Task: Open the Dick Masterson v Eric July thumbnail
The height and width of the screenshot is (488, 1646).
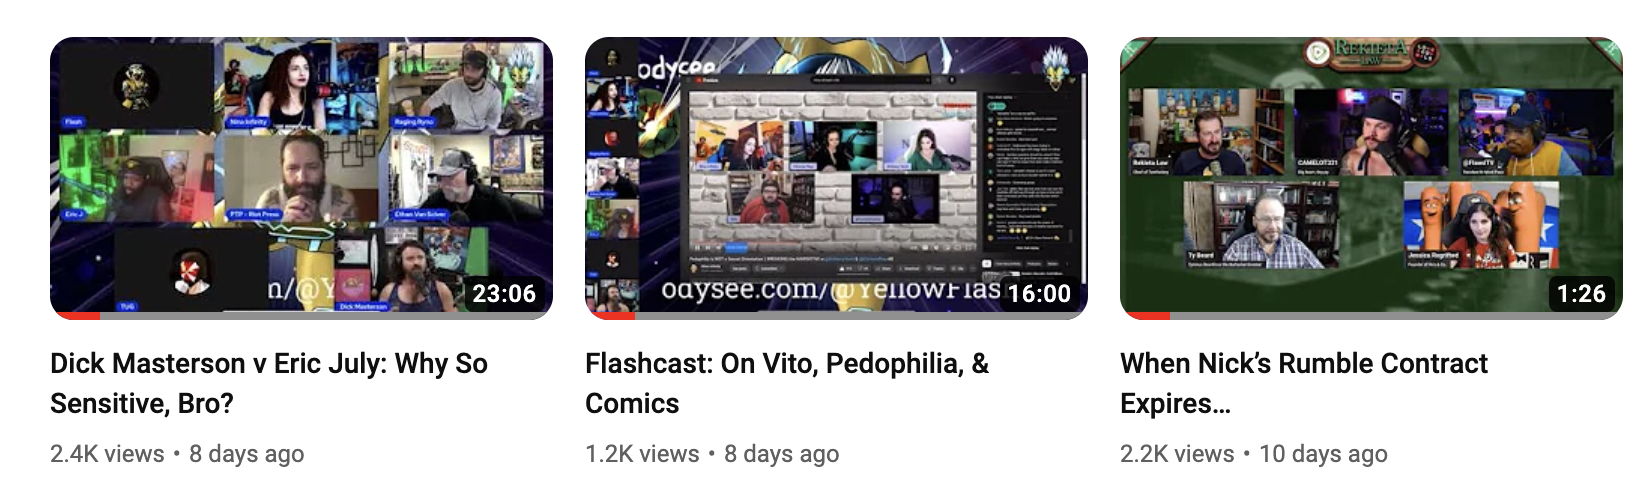Action: click(x=301, y=178)
